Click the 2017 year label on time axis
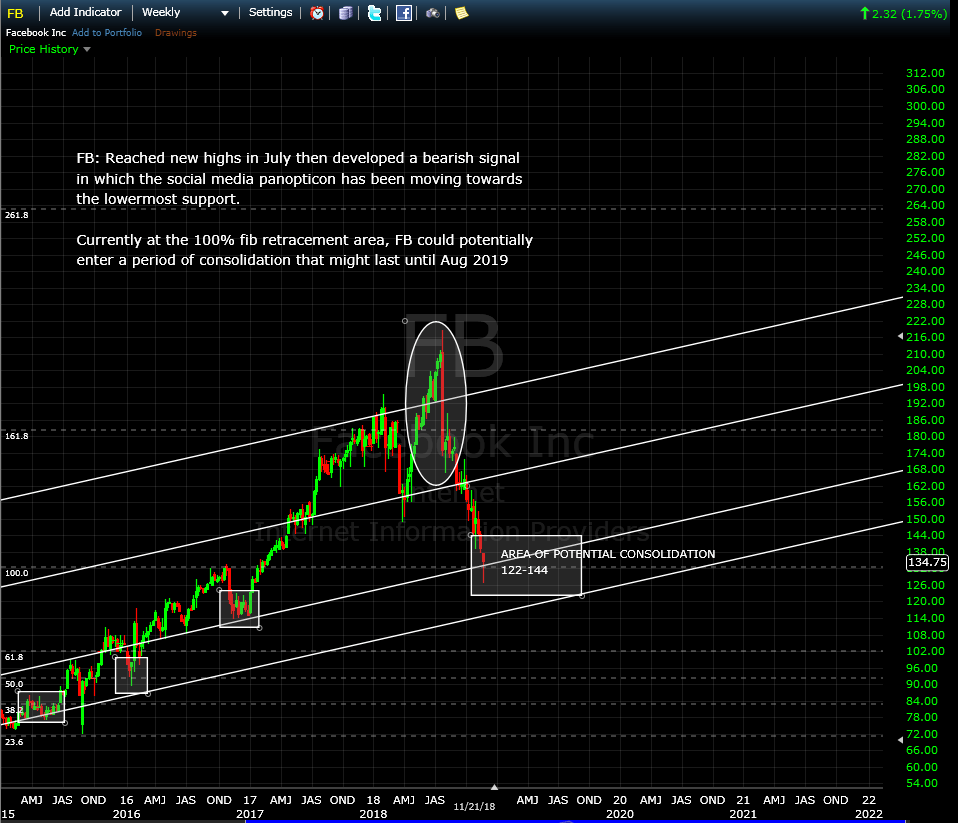Viewport: 958px width, 823px height. [250, 814]
